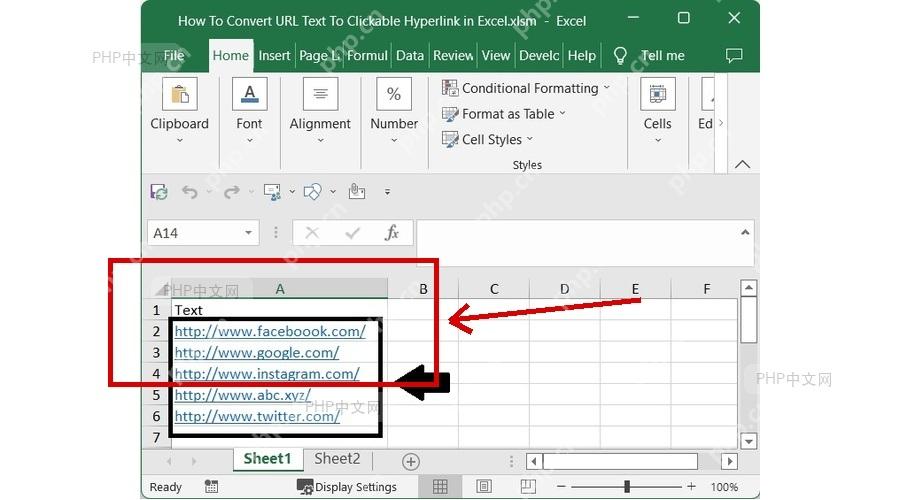Screen dimensions: 900x500
Task: Switch to Page Layout view icon
Action: pos(484,487)
